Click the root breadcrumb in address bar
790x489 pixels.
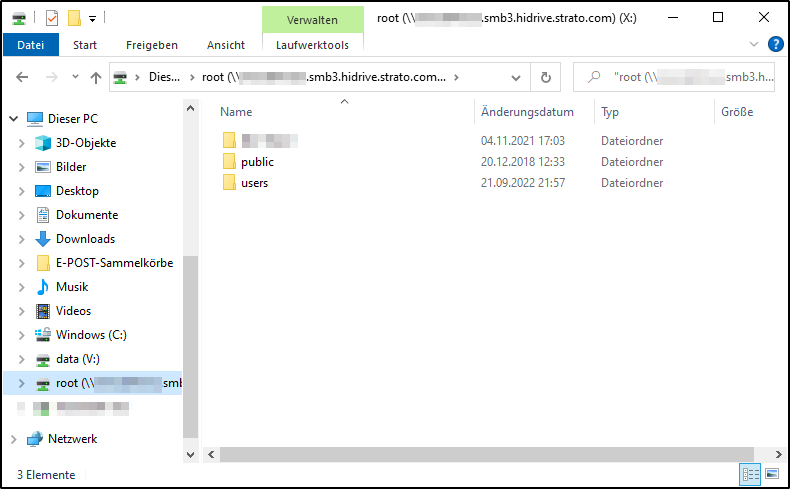(323, 77)
